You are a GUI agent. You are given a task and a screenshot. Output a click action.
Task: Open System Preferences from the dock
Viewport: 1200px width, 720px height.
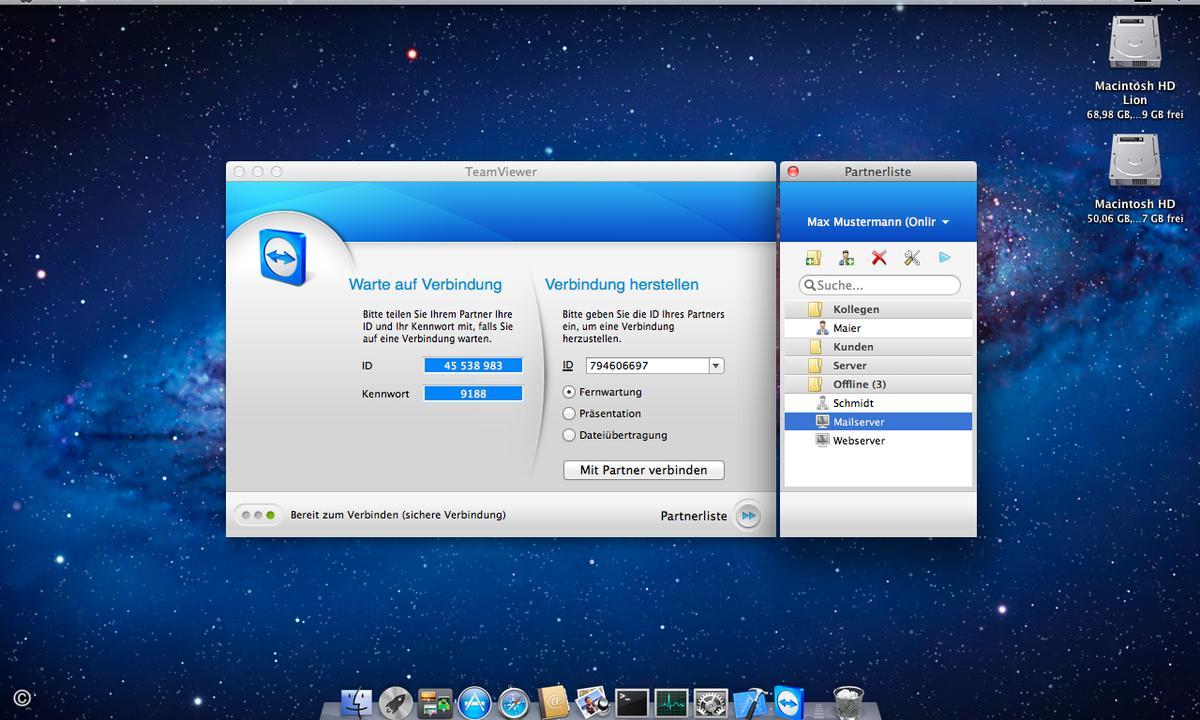point(711,703)
